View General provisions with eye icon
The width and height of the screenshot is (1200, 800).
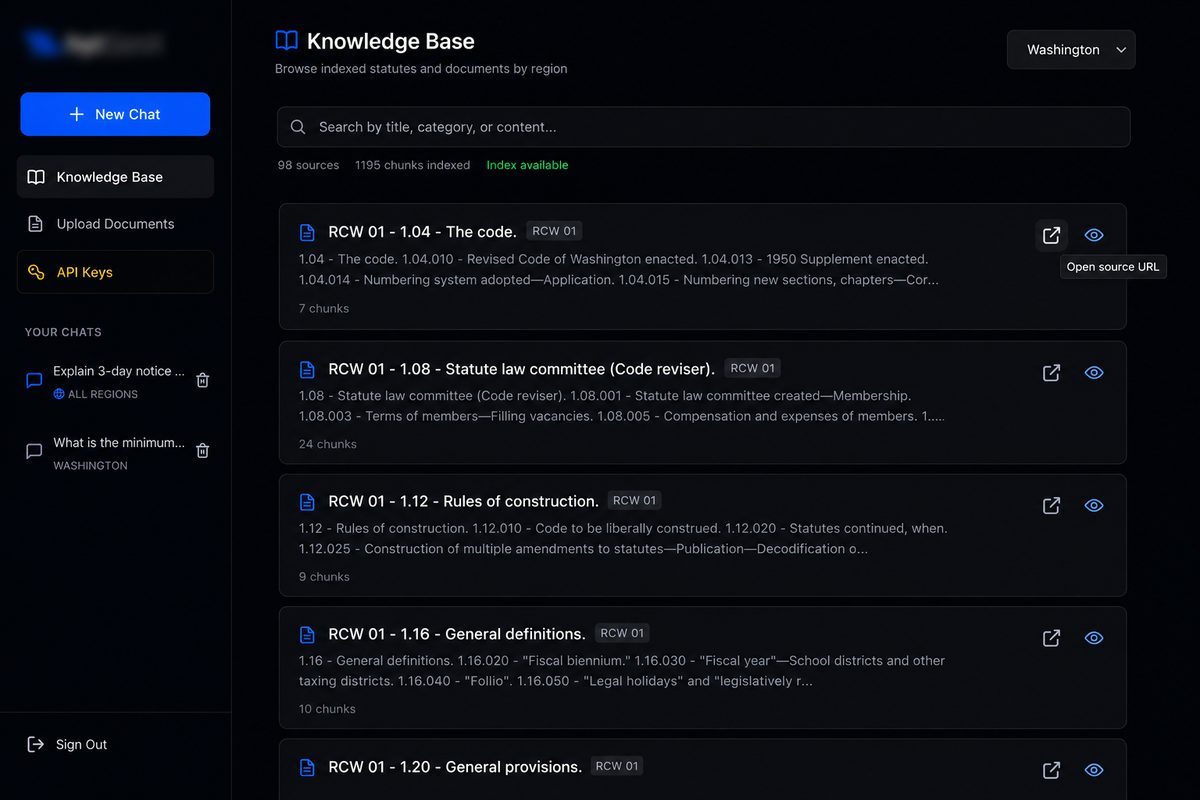pos(1094,770)
